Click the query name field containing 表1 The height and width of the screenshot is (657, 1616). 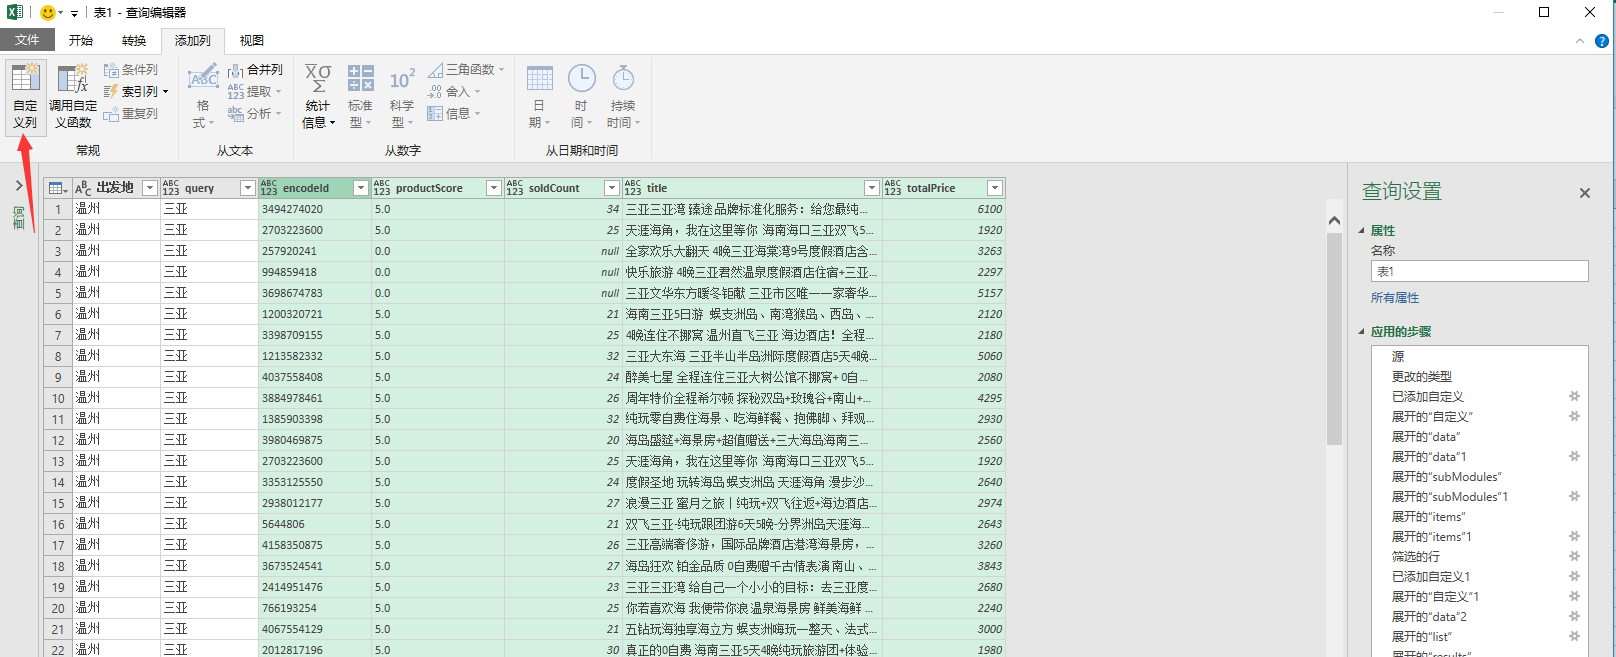point(1479,271)
